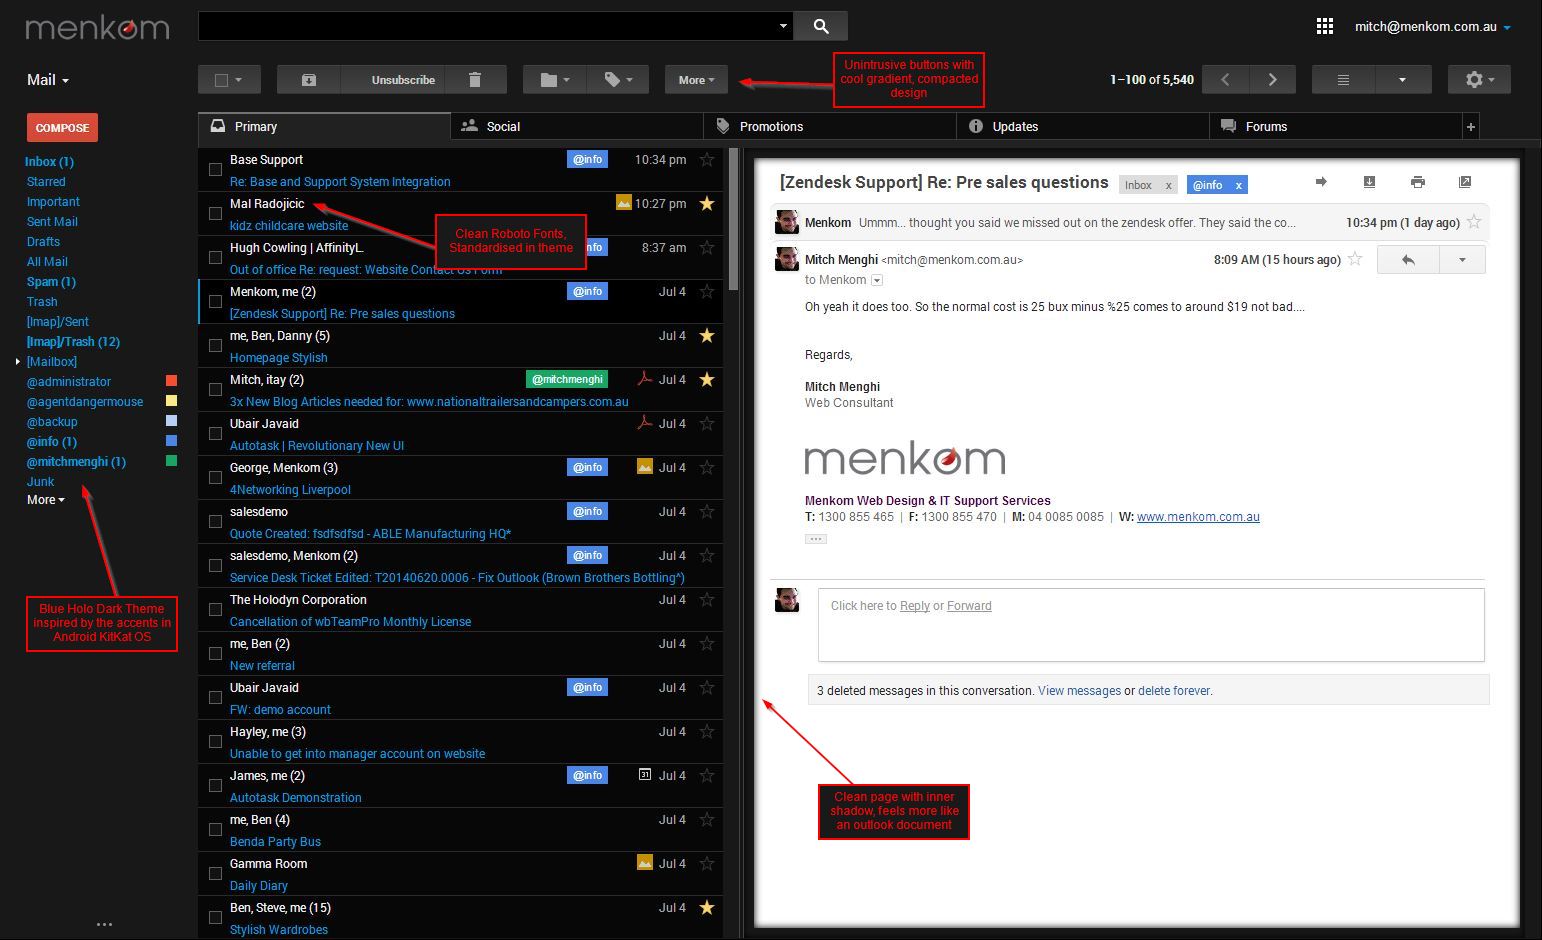The width and height of the screenshot is (1542, 940).
Task: Expand the settings gear dropdown
Action: tap(1479, 80)
